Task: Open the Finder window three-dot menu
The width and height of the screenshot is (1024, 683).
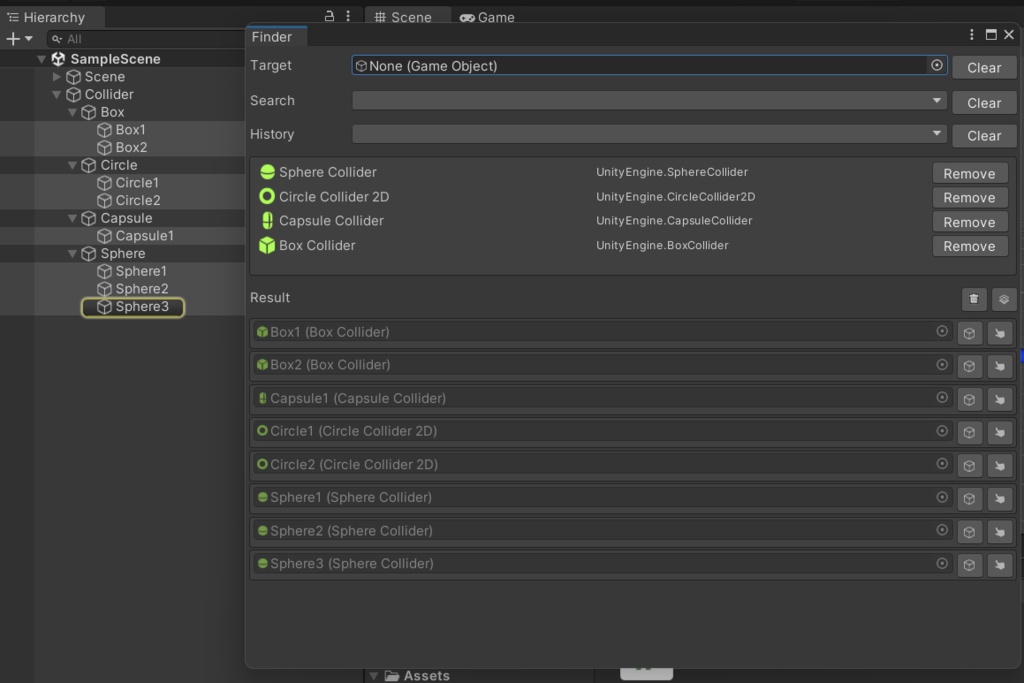Action: point(972,35)
